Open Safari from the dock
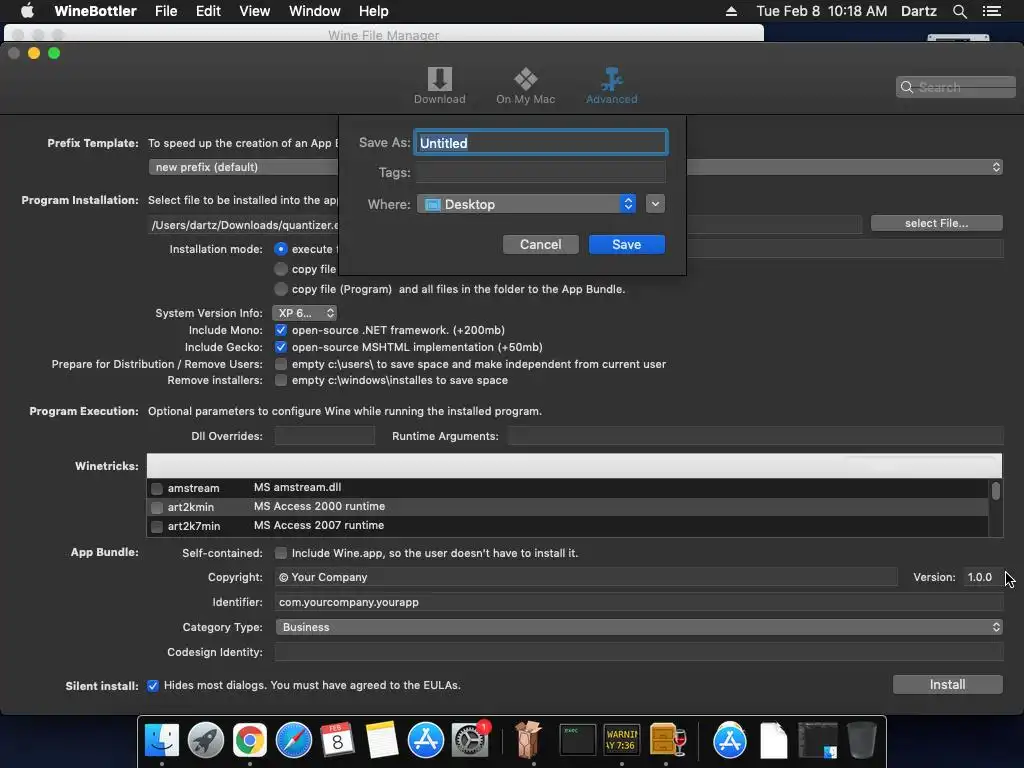1024x768 pixels. click(x=294, y=740)
